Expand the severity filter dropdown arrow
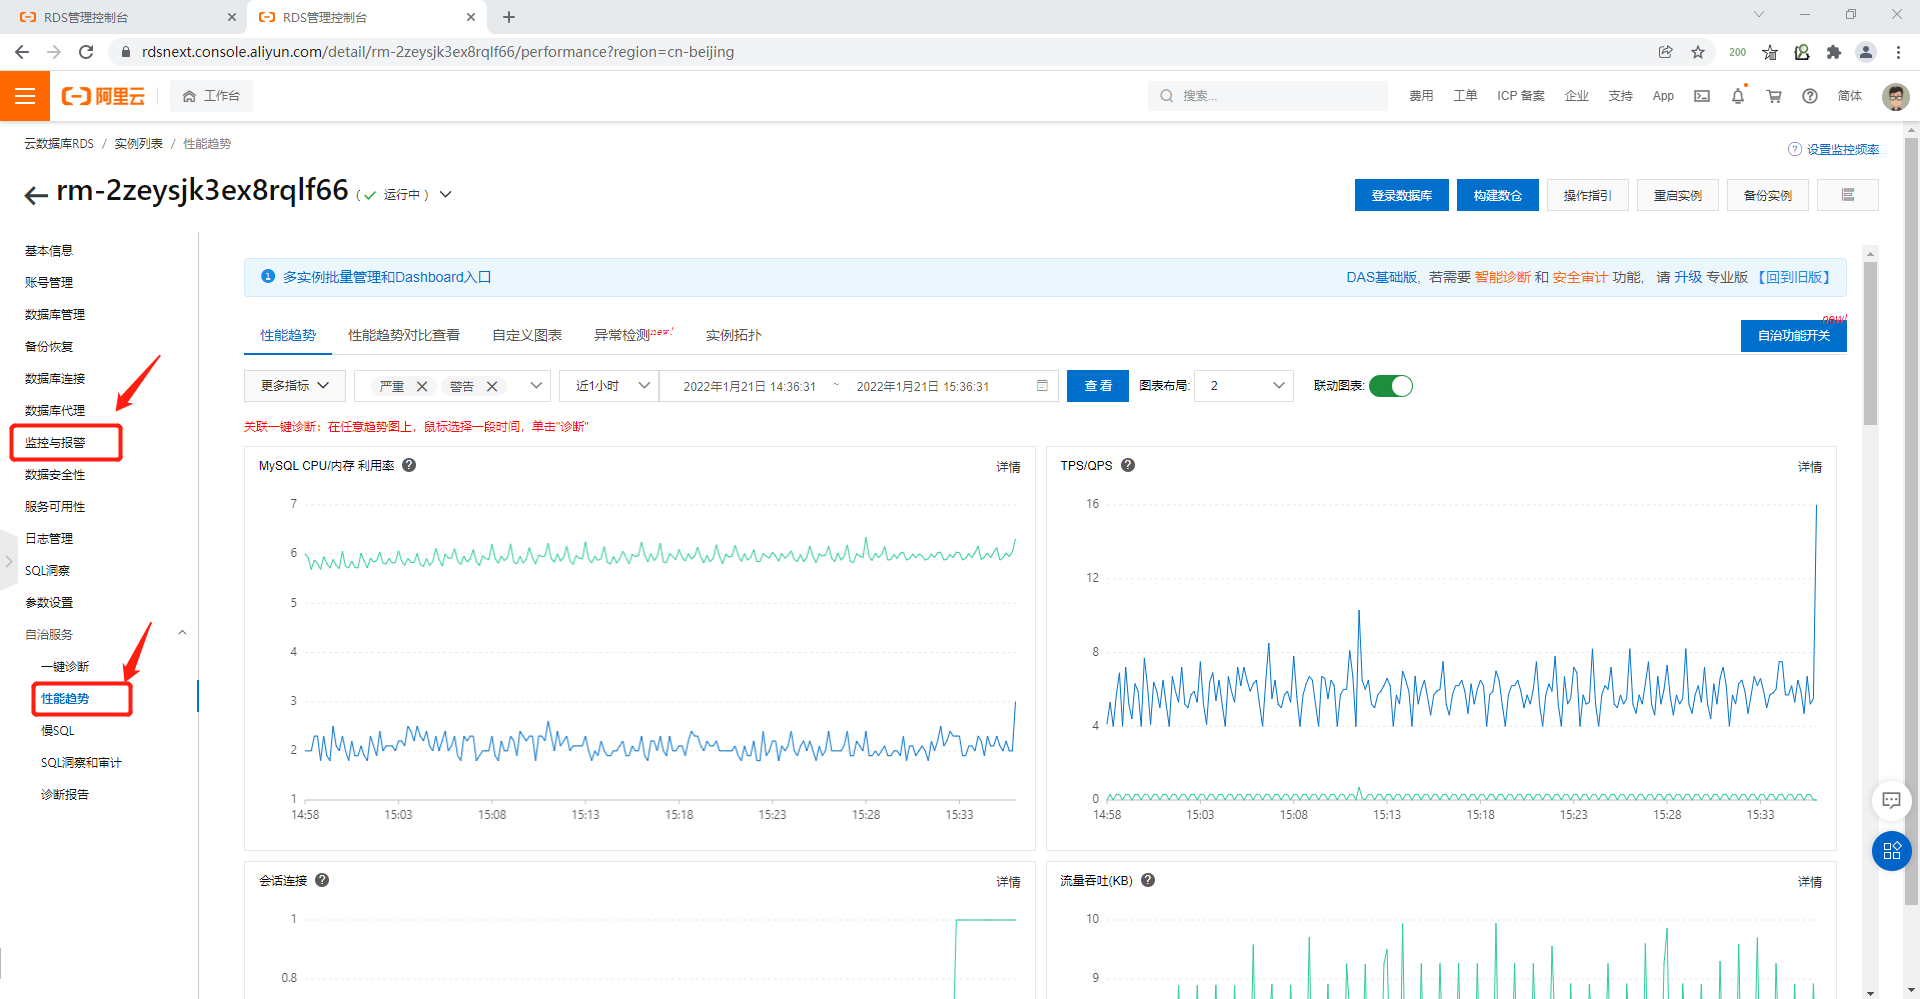 click(536, 386)
